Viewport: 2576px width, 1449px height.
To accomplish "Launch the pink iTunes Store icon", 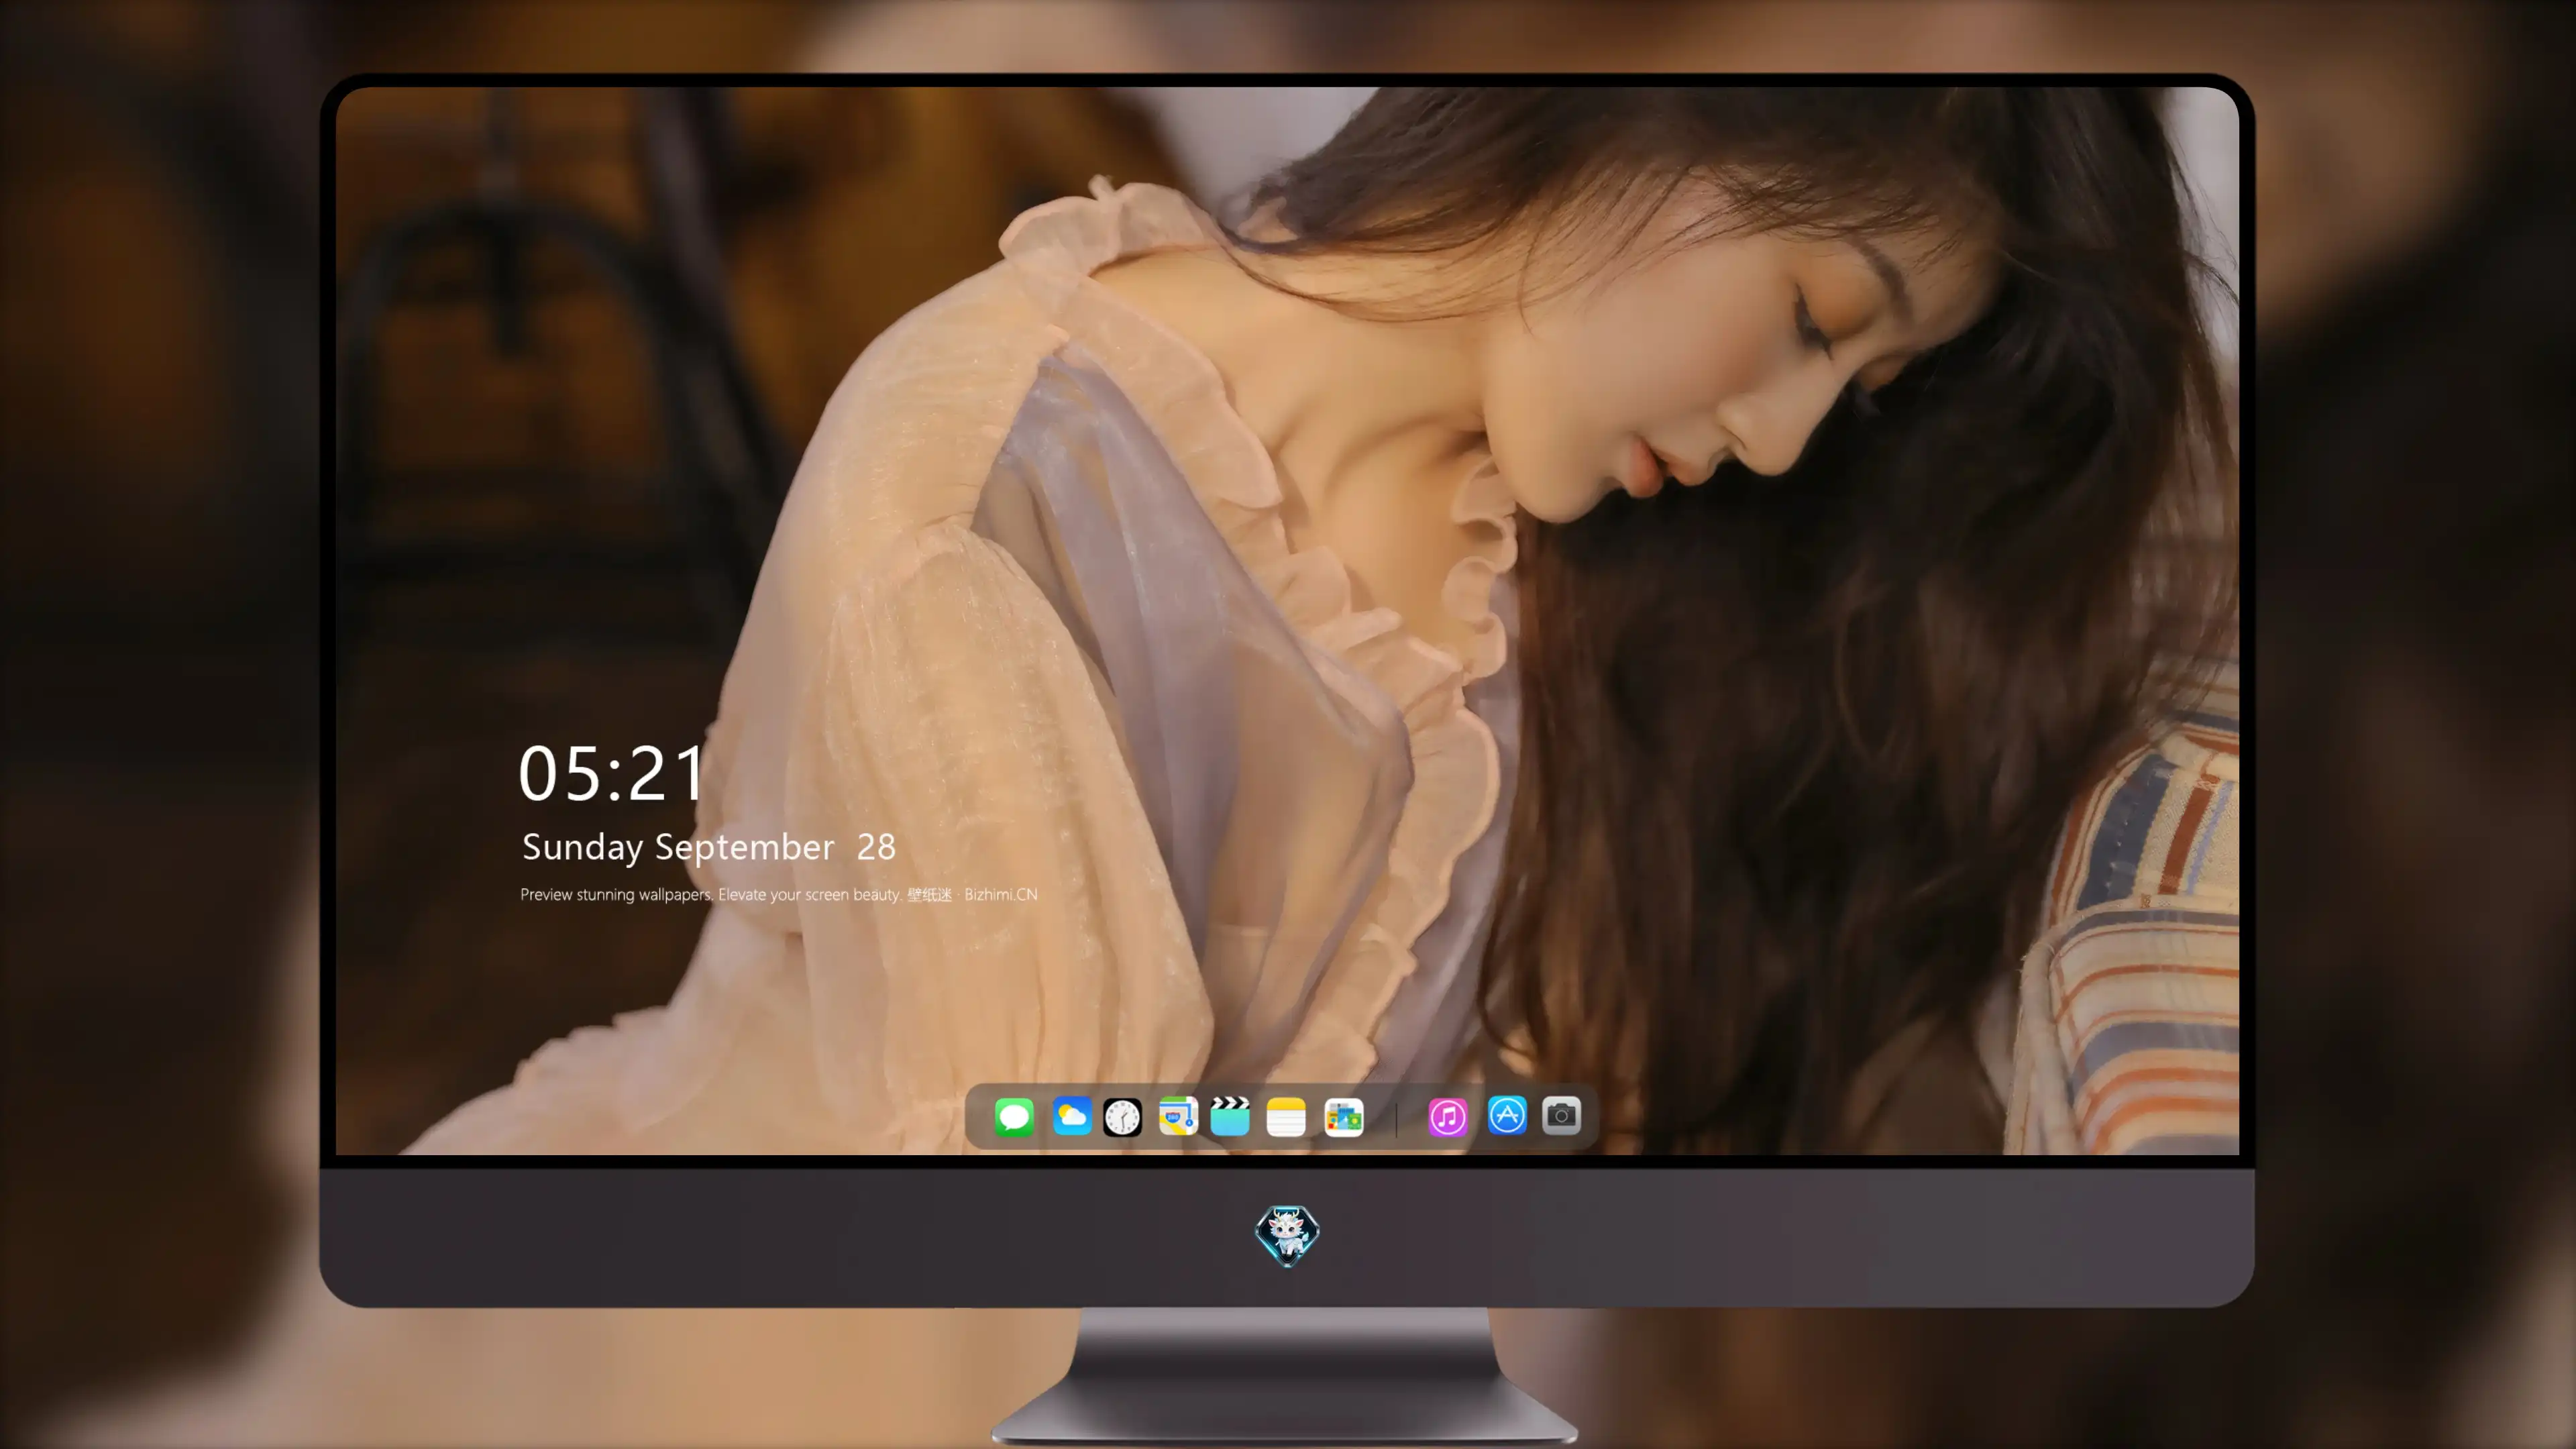I will click(x=1448, y=1116).
